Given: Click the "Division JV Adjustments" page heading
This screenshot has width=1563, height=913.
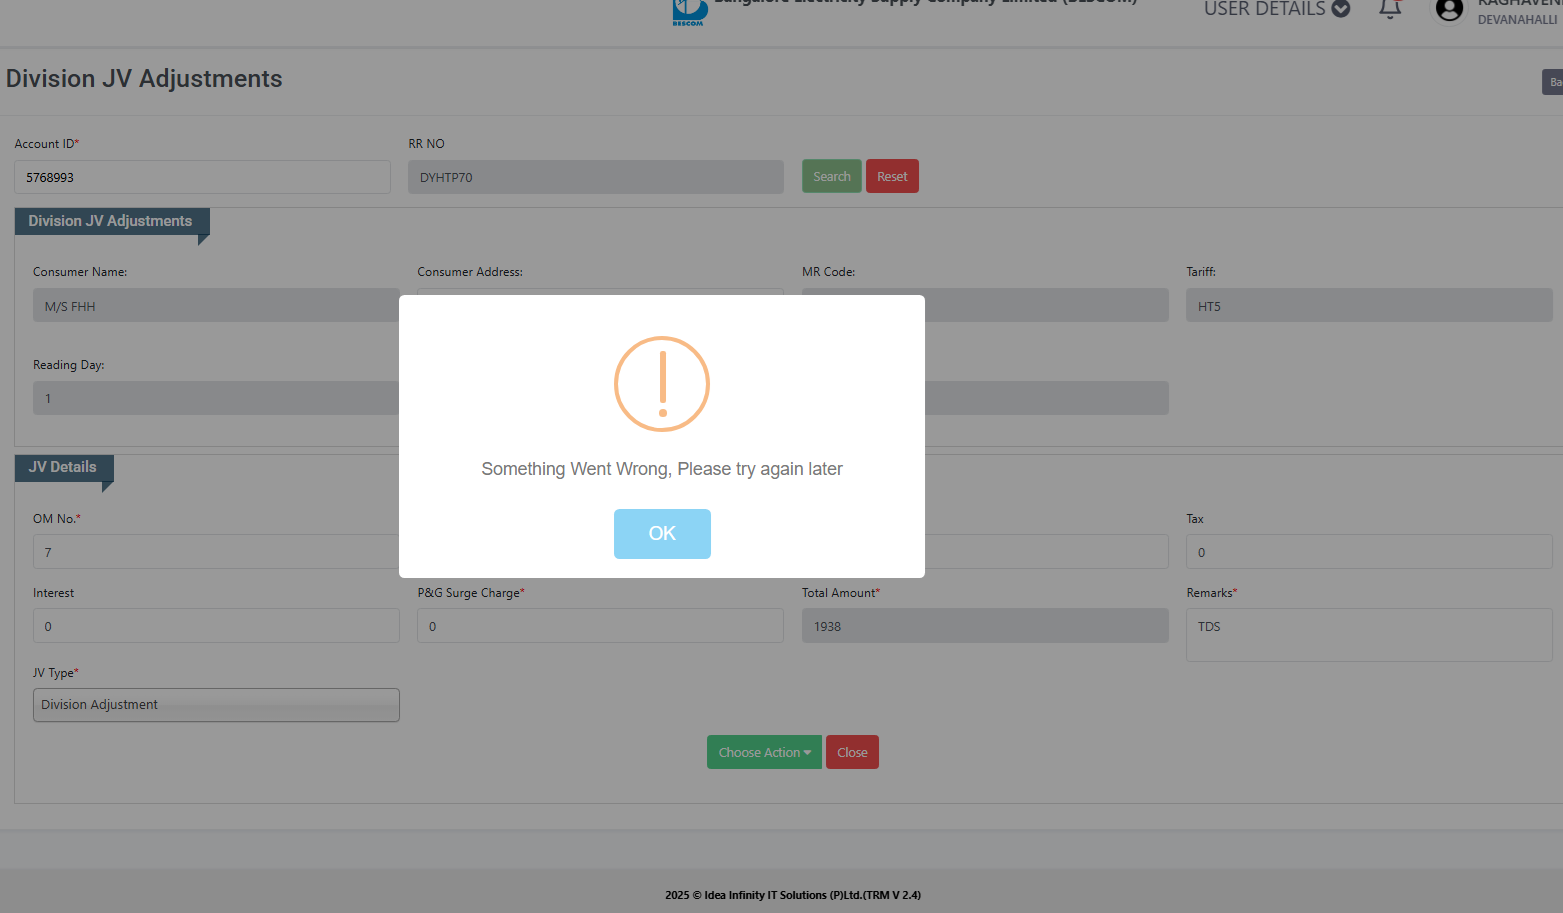Looking at the screenshot, I should 144,79.
